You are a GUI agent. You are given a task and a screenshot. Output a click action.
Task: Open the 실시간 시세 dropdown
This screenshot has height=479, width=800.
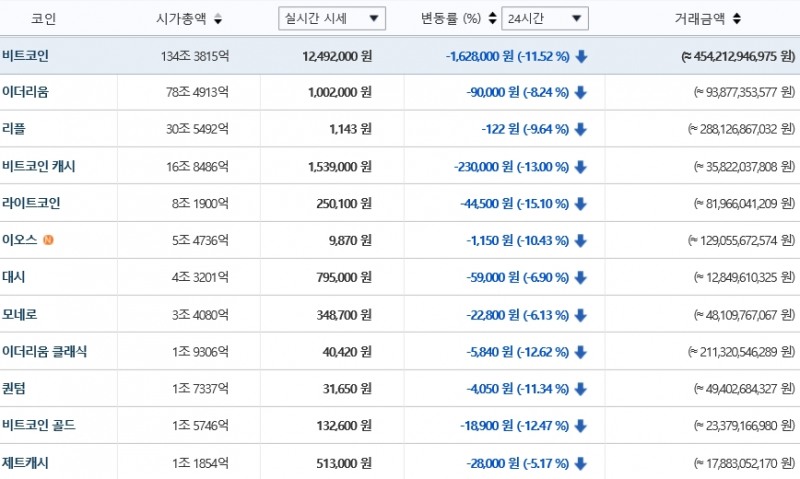(332, 18)
